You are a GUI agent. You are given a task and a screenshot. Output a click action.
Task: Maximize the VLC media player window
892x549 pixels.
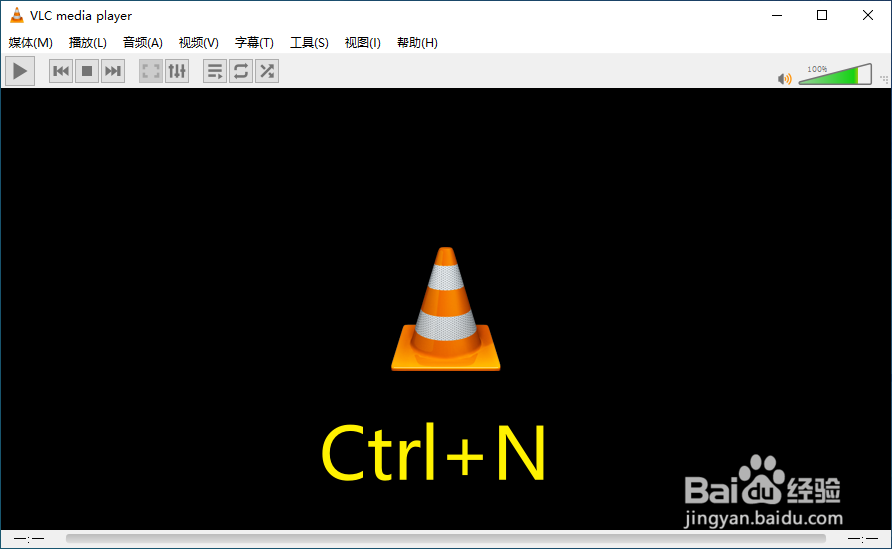822,15
